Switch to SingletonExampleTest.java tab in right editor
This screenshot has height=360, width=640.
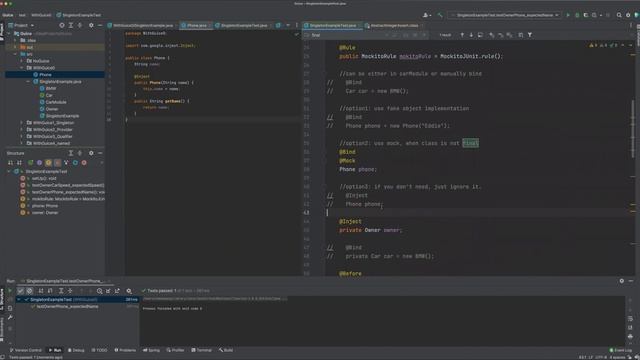[x=332, y=25]
